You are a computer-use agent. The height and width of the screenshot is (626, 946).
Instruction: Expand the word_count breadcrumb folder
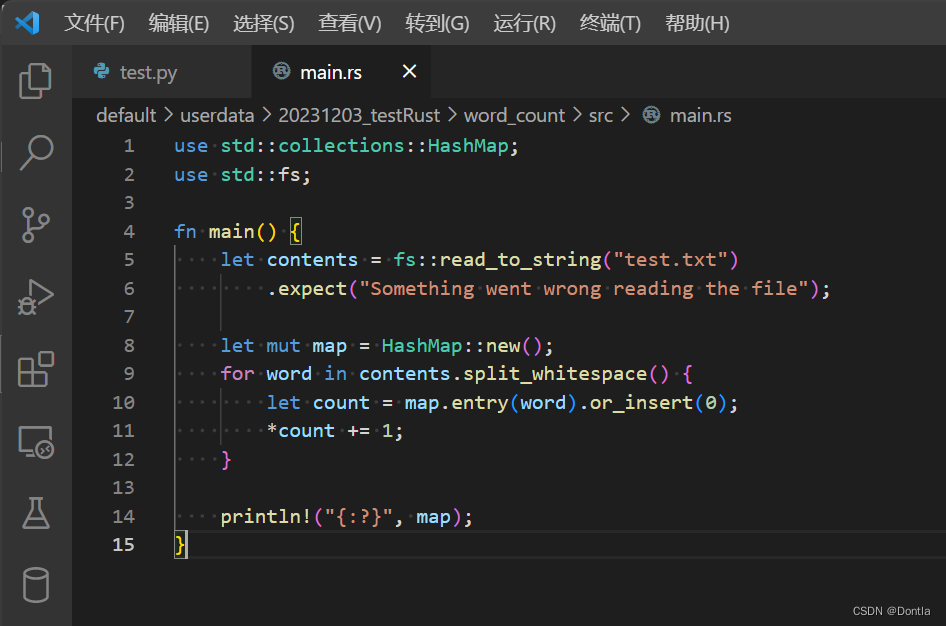point(514,115)
